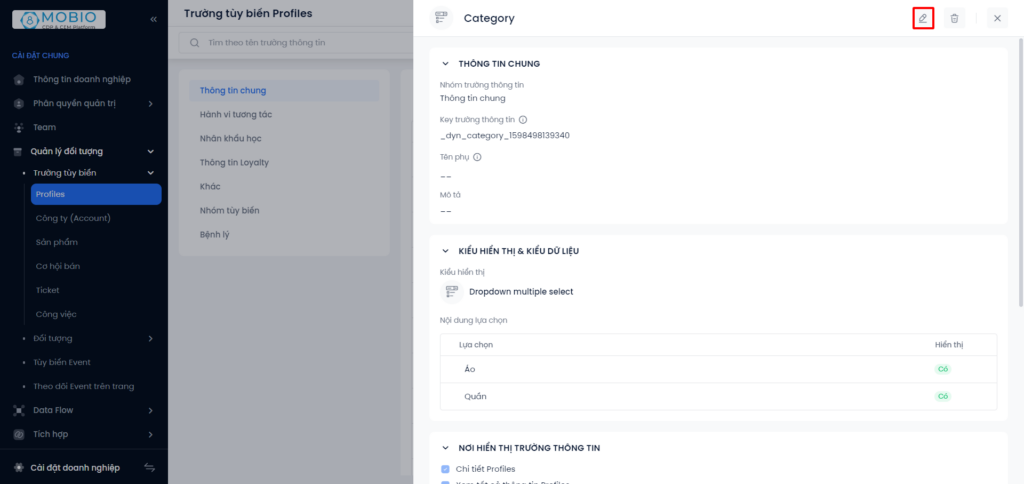Image resolution: width=1024 pixels, height=484 pixels.
Task: Click the Tùy biến Event link
Action: [62, 362]
